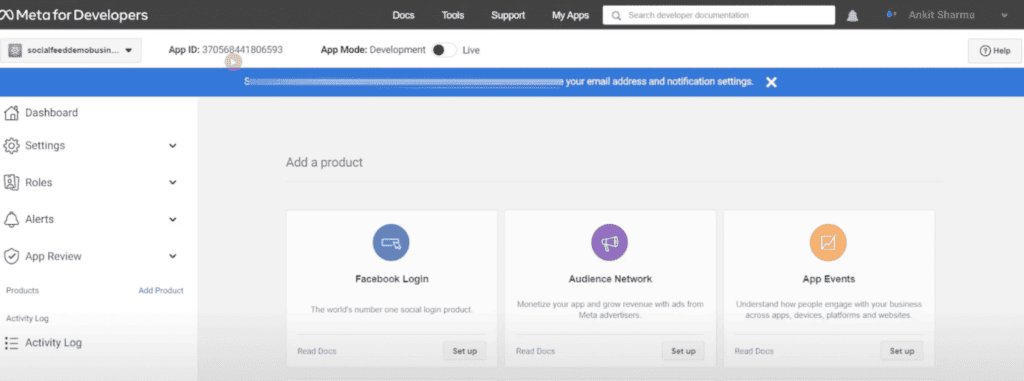Image resolution: width=1024 pixels, height=381 pixels.
Task: Click the App Review shield icon
Action: 11,256
